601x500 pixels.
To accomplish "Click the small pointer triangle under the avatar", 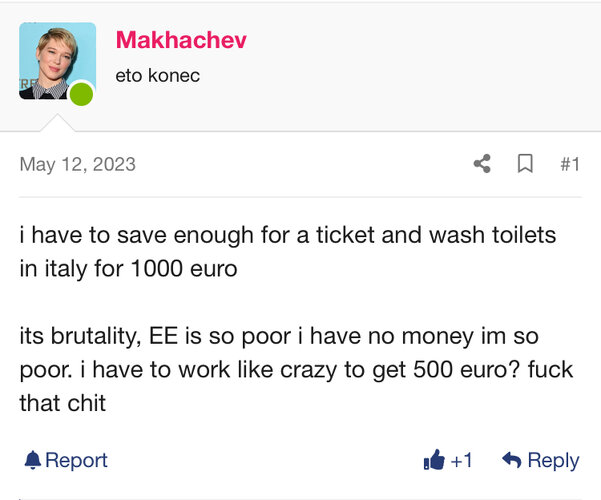I will [x=57, y=123].
